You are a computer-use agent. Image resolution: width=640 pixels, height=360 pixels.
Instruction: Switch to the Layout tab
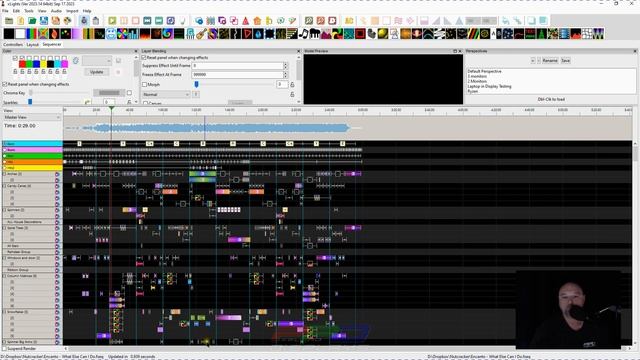click(32, 44)
